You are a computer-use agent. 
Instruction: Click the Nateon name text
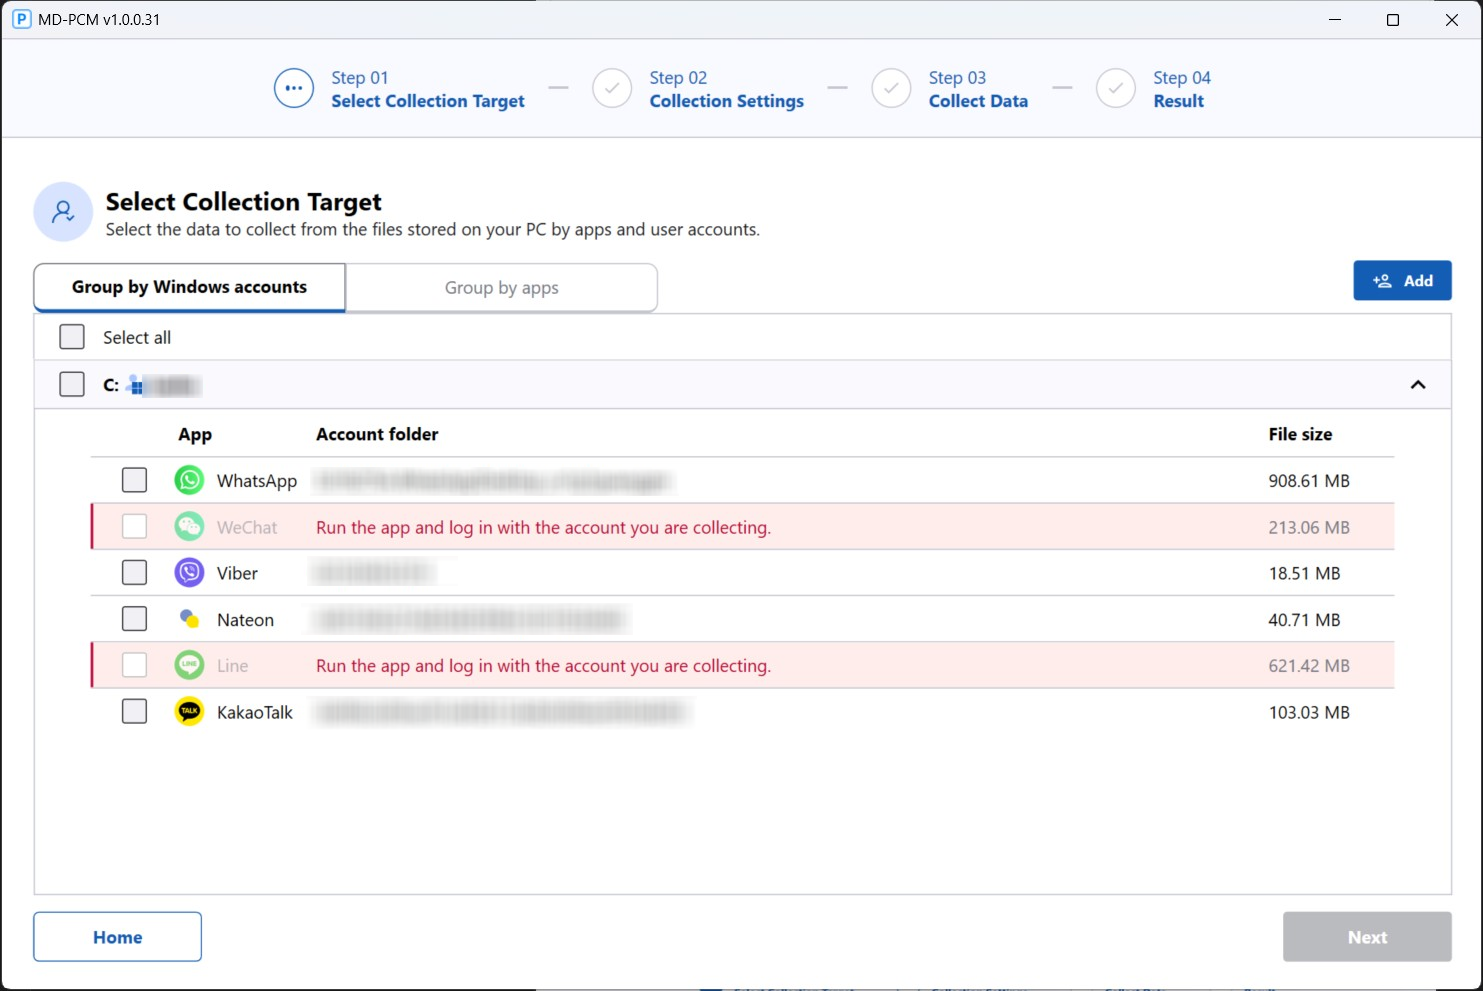[x=245, y=620]
